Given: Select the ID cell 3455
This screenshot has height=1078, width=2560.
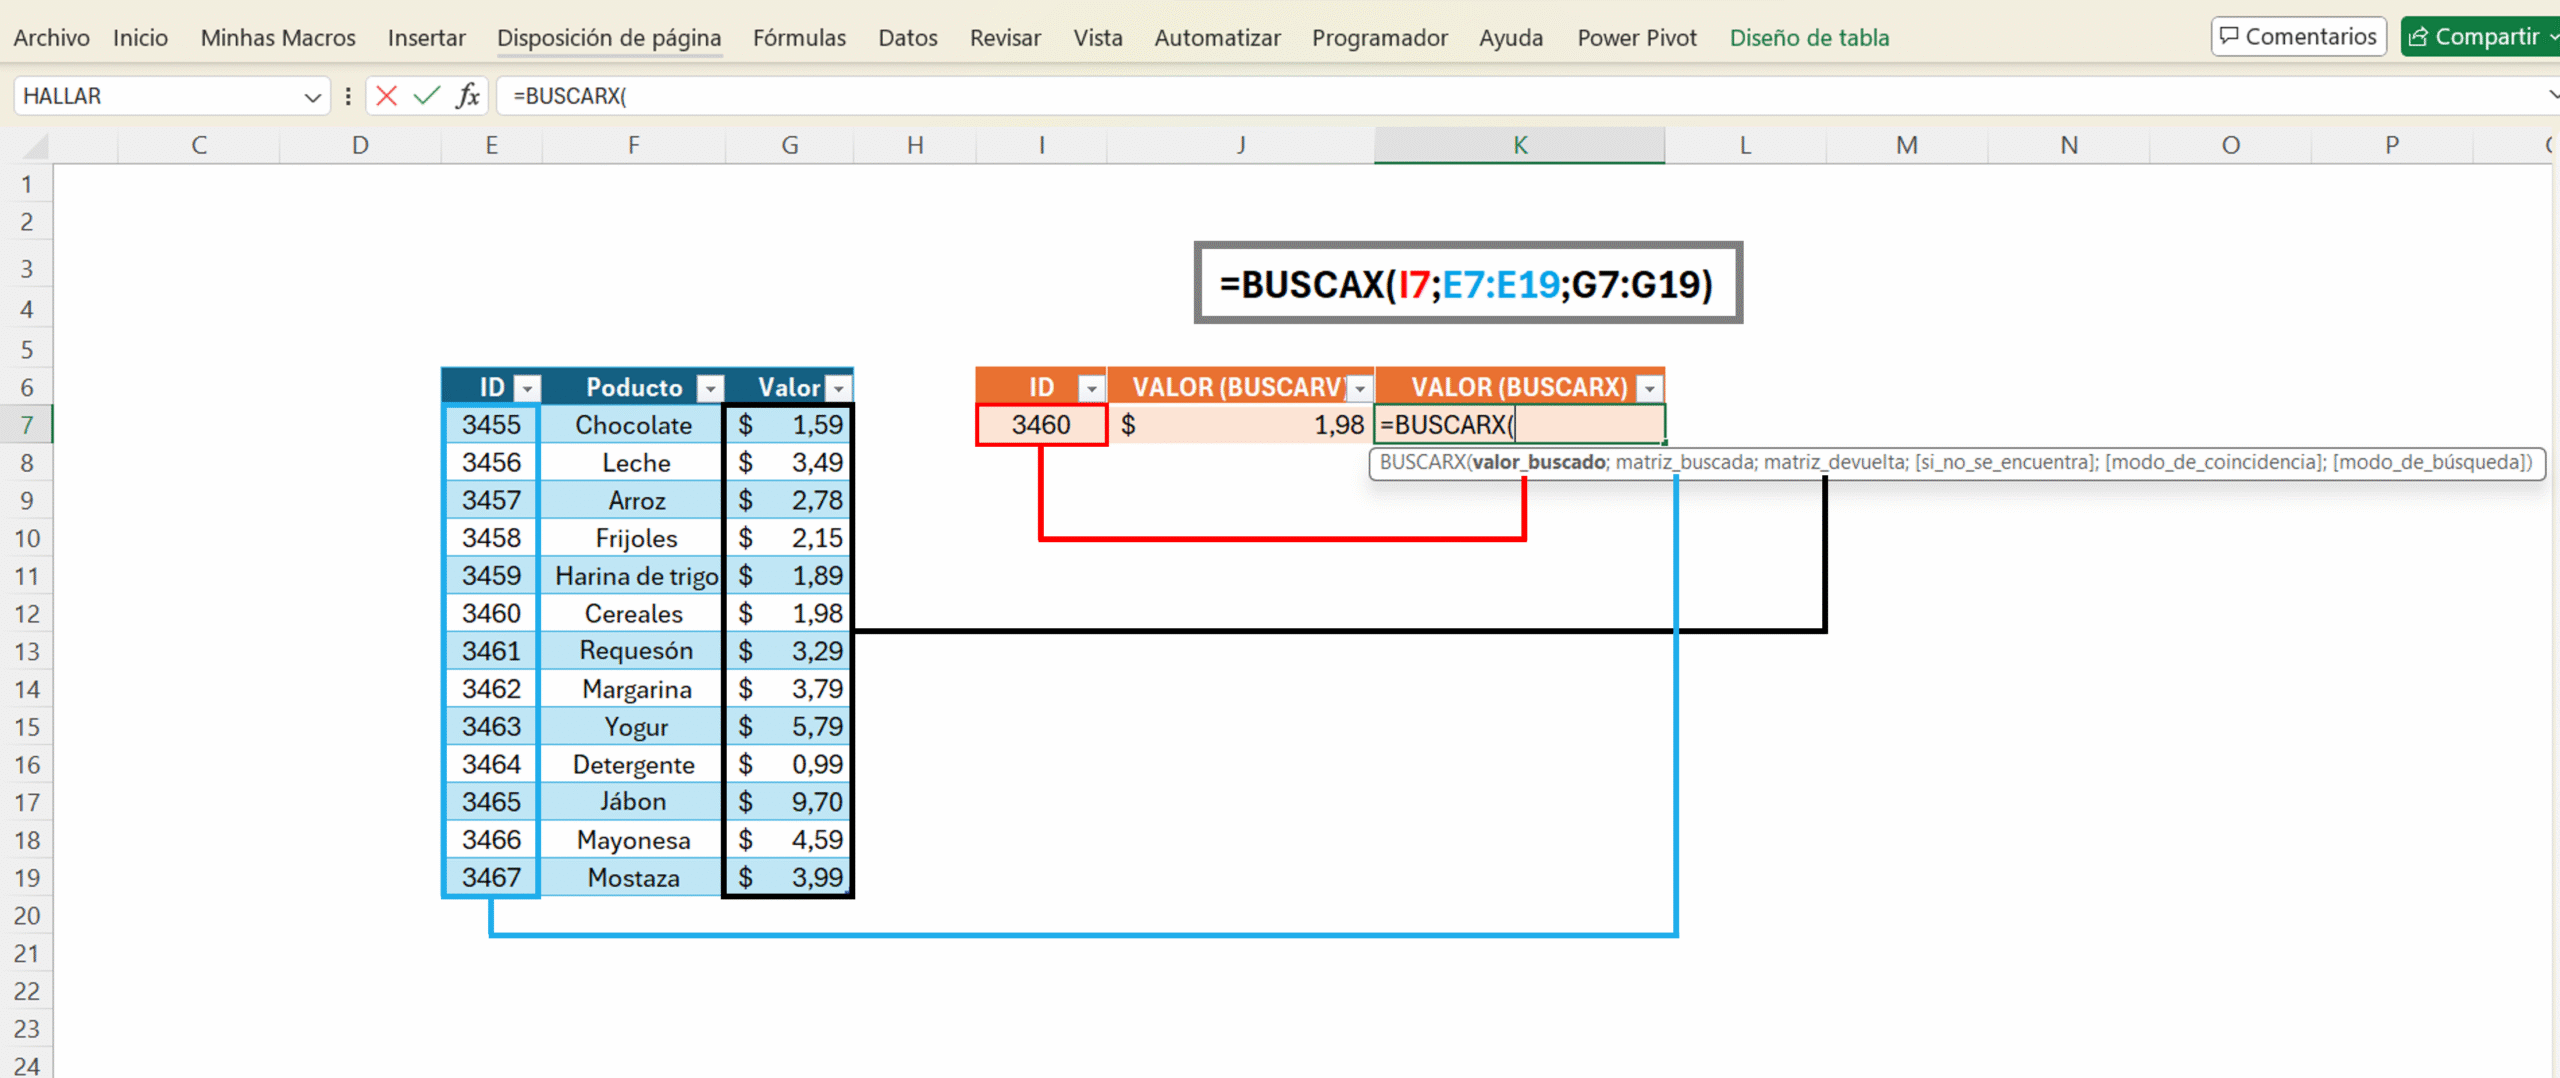Looking at the screenshot, I should click(x=491, y=425).
